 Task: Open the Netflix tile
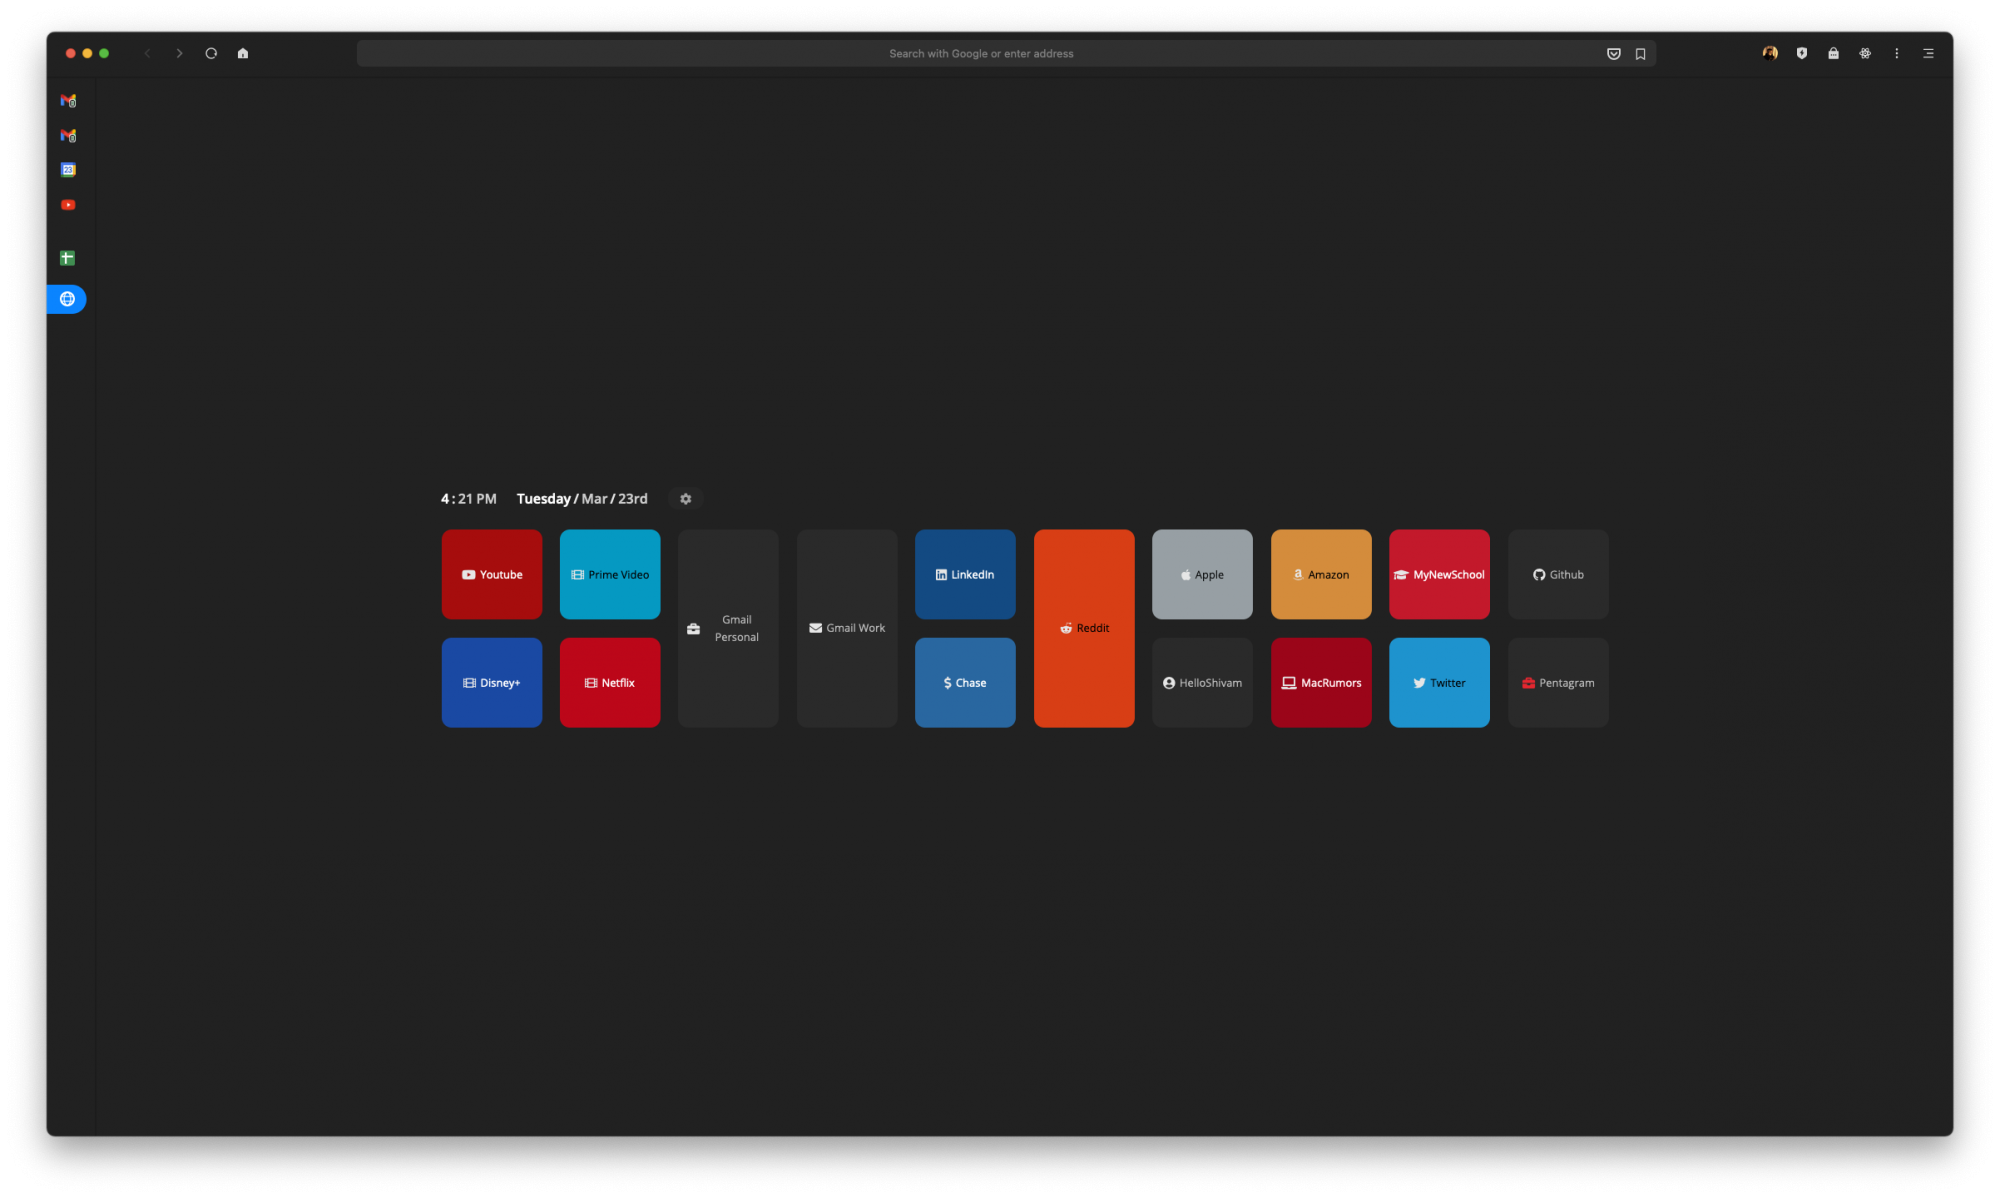point(610,682)
